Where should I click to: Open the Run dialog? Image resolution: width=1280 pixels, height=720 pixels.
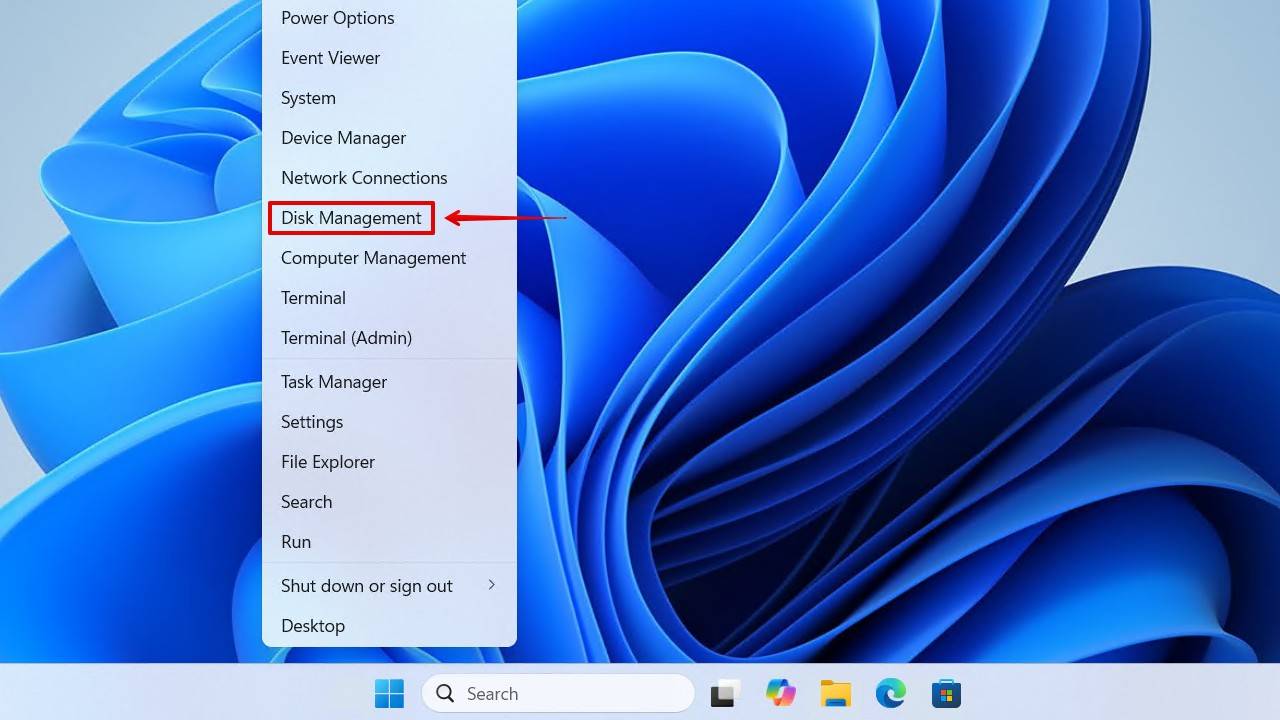coord(296,542)
